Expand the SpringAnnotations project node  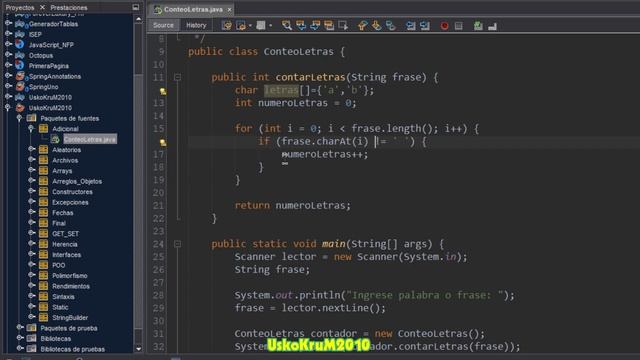(x=8, y=76)
